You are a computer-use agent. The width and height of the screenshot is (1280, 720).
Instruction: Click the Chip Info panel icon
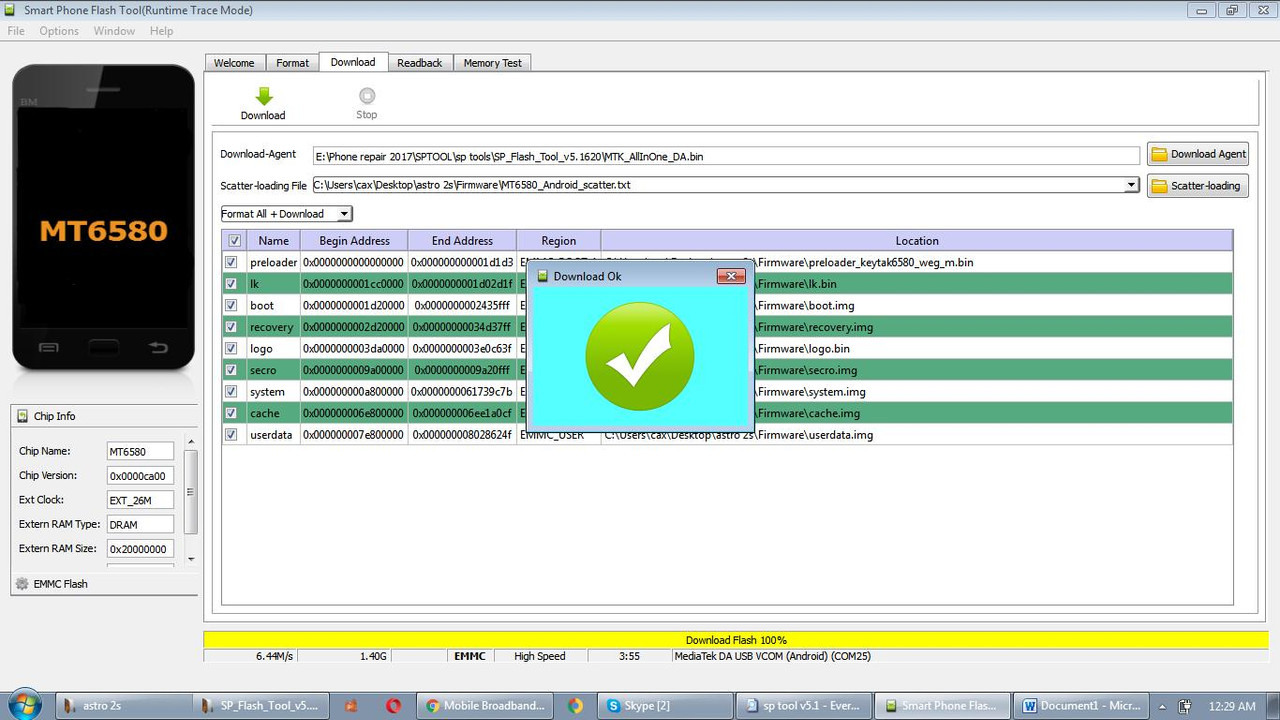coord(22,416)
